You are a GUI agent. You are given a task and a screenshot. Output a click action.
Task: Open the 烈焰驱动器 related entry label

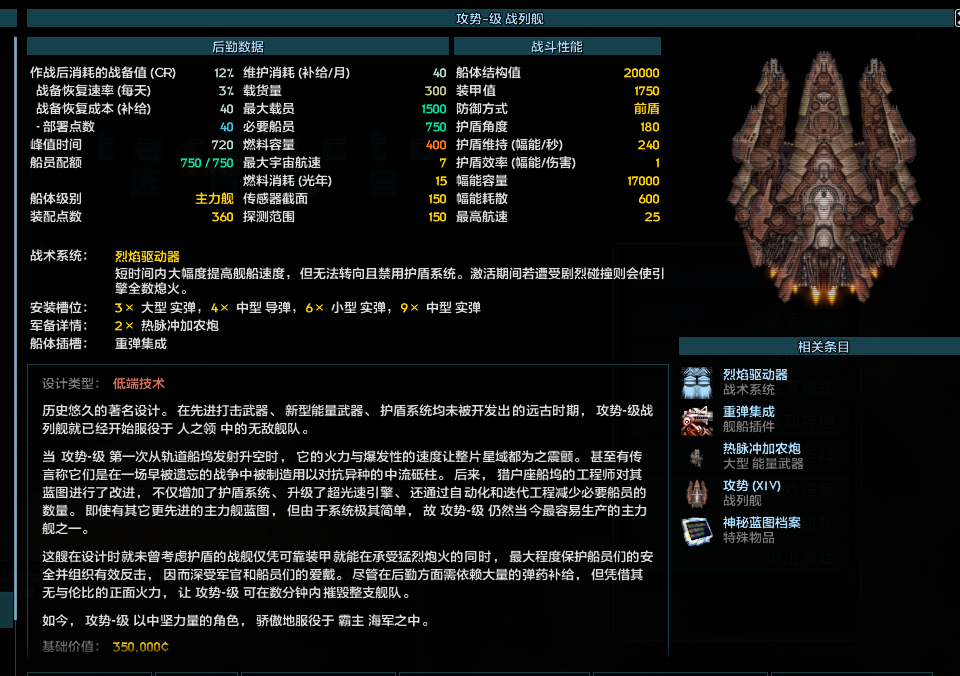[x=755, y=375]
